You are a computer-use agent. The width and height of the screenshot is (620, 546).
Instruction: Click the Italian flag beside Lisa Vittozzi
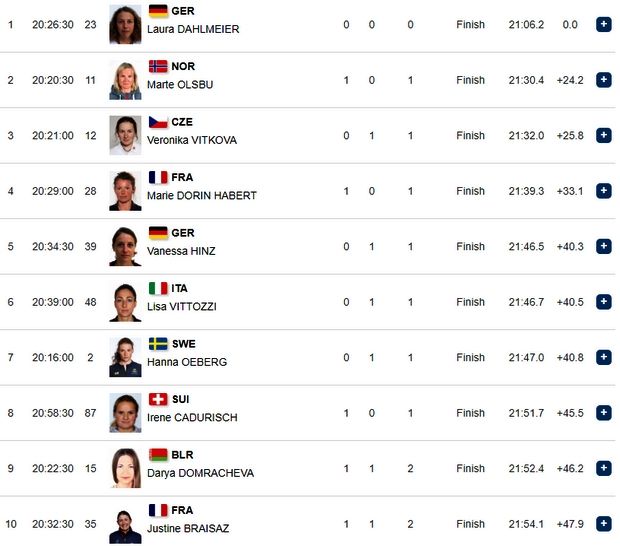158,288
